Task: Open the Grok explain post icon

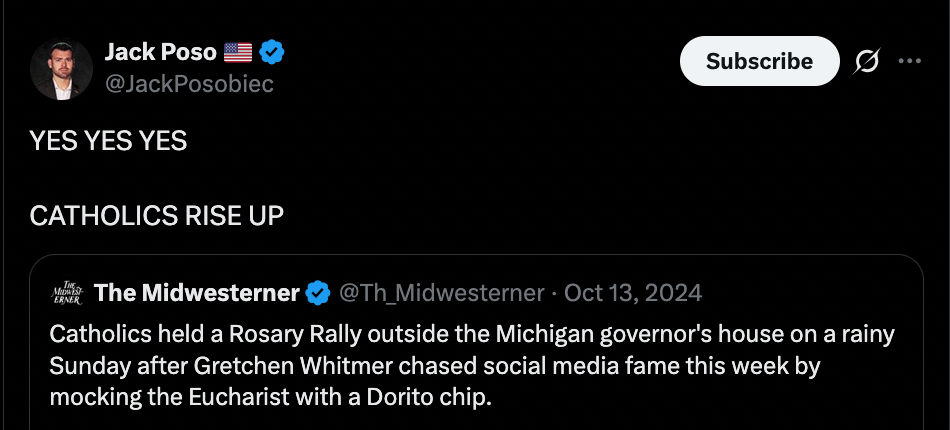Action: click(865, 61)
